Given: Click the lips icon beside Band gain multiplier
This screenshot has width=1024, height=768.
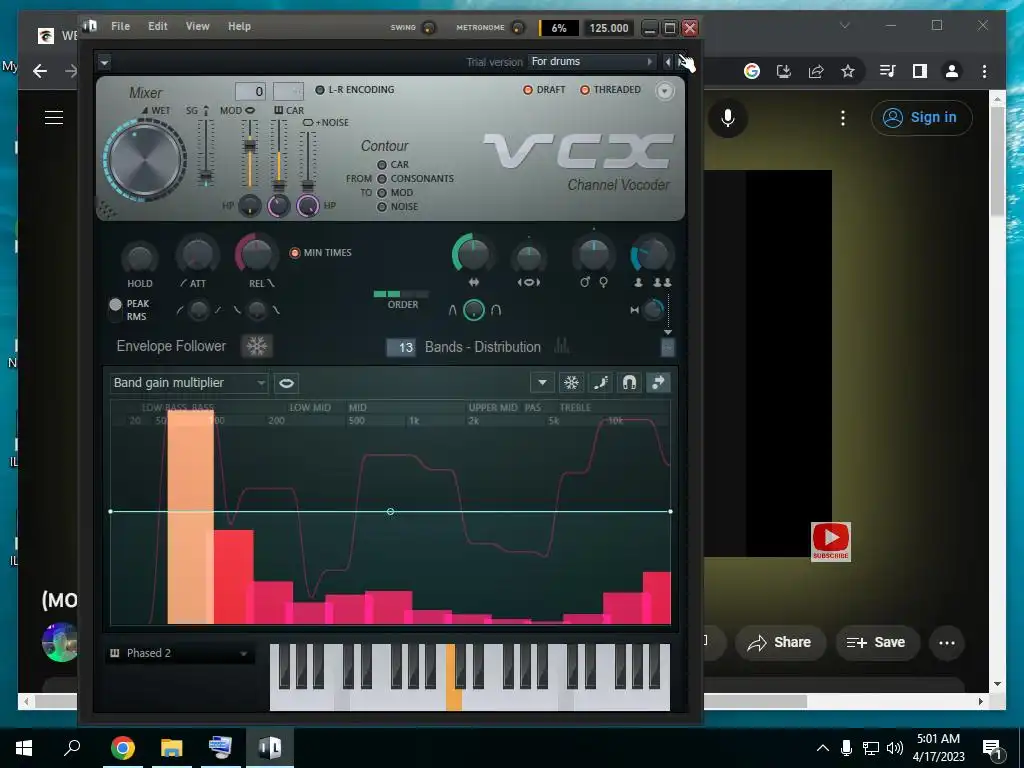Looking at the screenshot, I should 286,383.
